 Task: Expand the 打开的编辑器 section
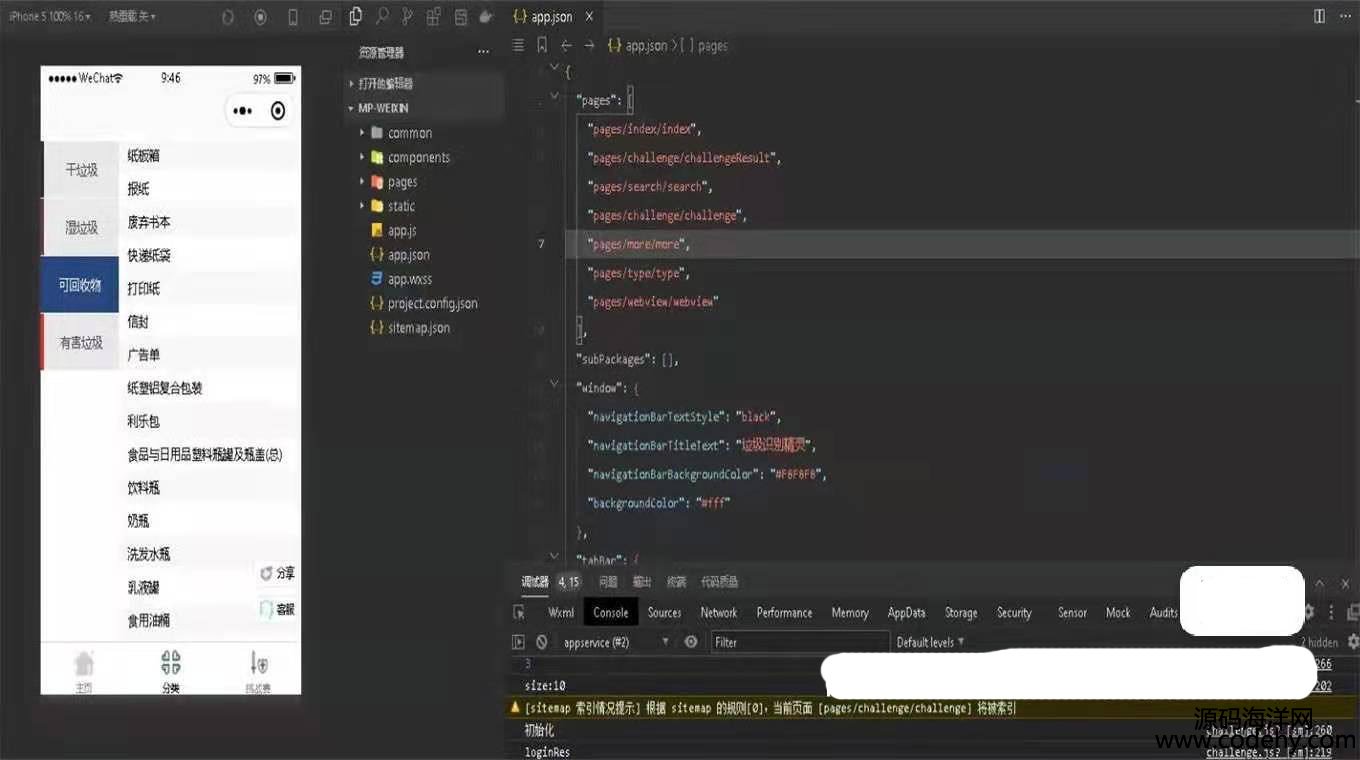[x=424, y=83]
